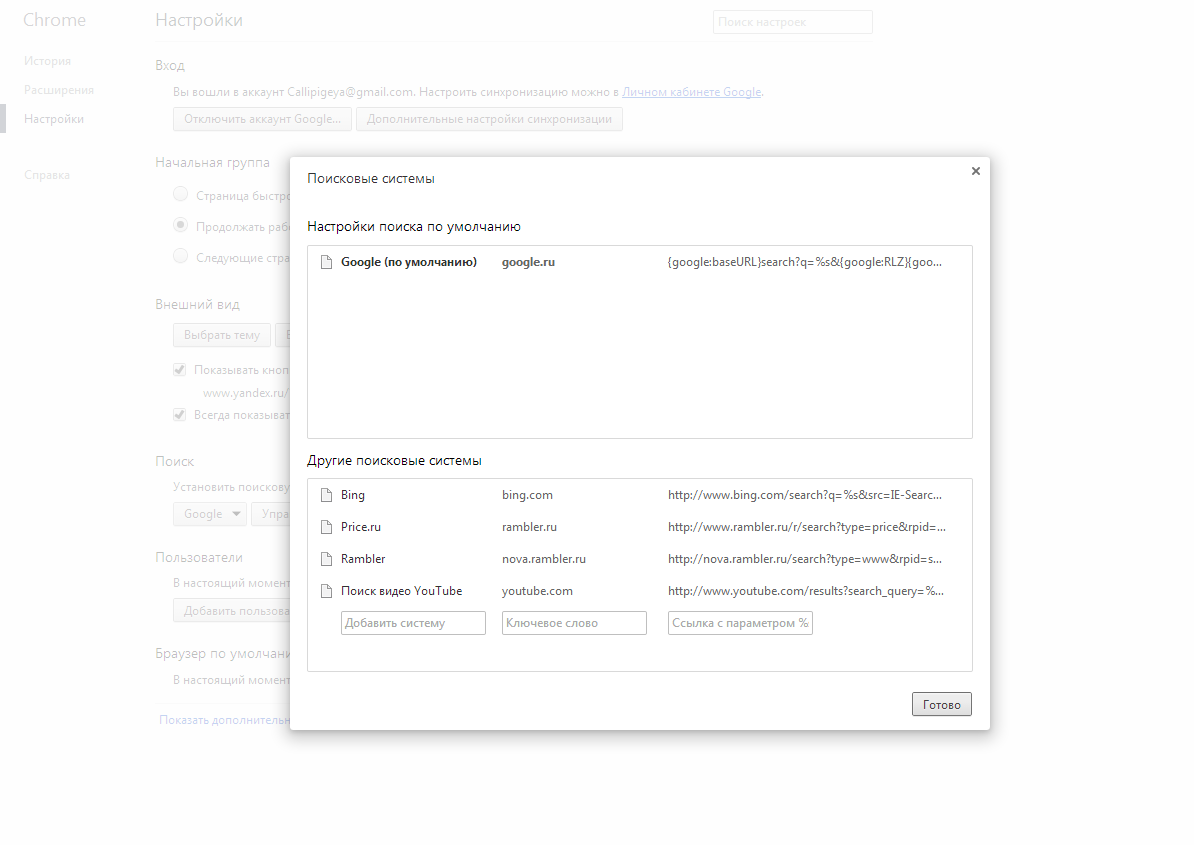The width and height of the screenshot is (1194, 845).
Task: Click the rambler.ru keyword
Action: [529, 527]
